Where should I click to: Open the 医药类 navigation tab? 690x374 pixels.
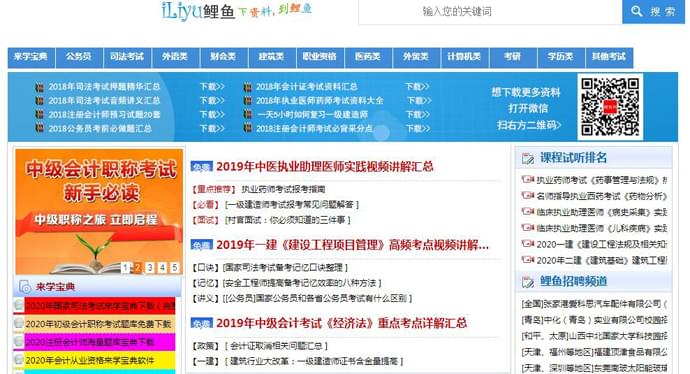click(368, 57)
